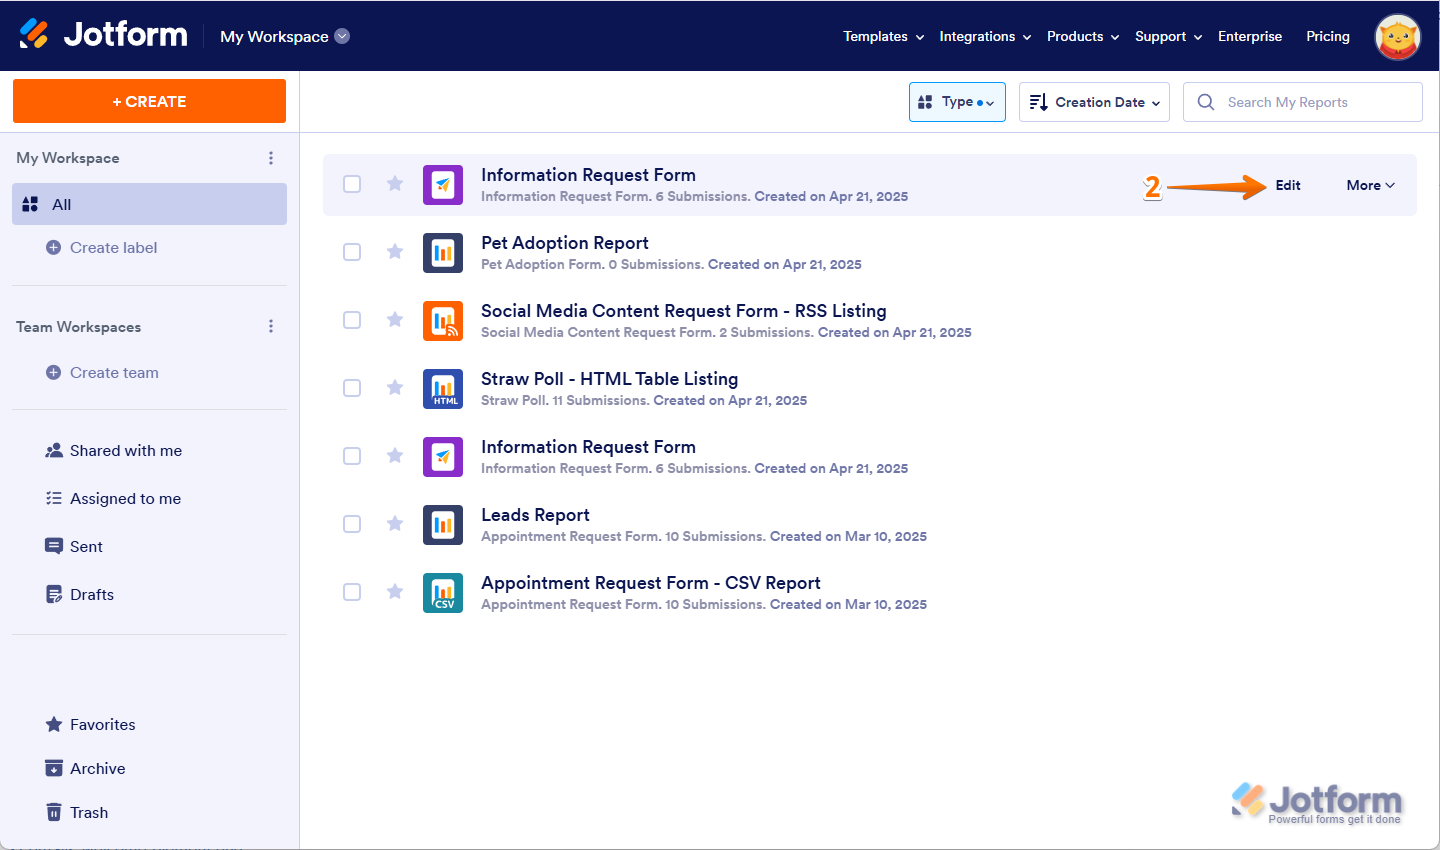Click Edit on Information Request Form
The height and width of the screenshot is (850, 1440).
click(x=1288, y=185)
